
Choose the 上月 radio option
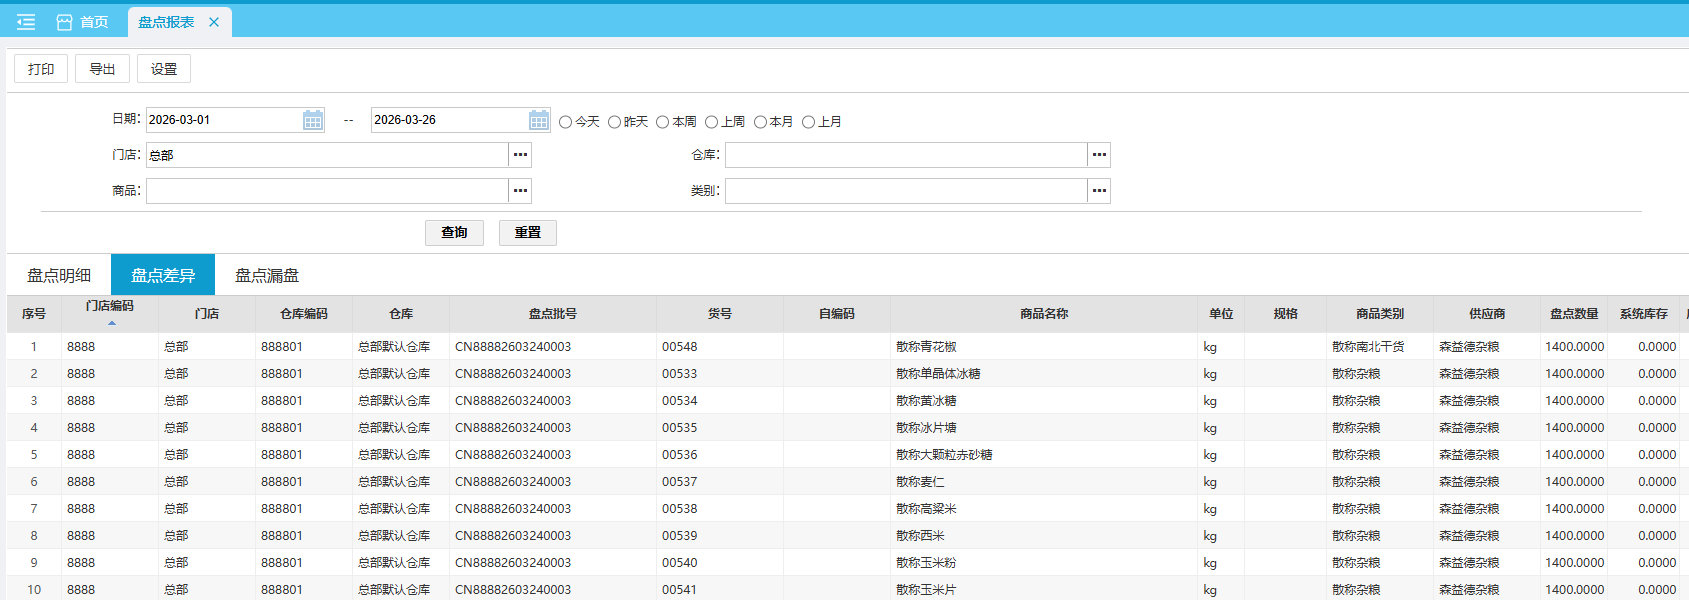pos(809,122)
